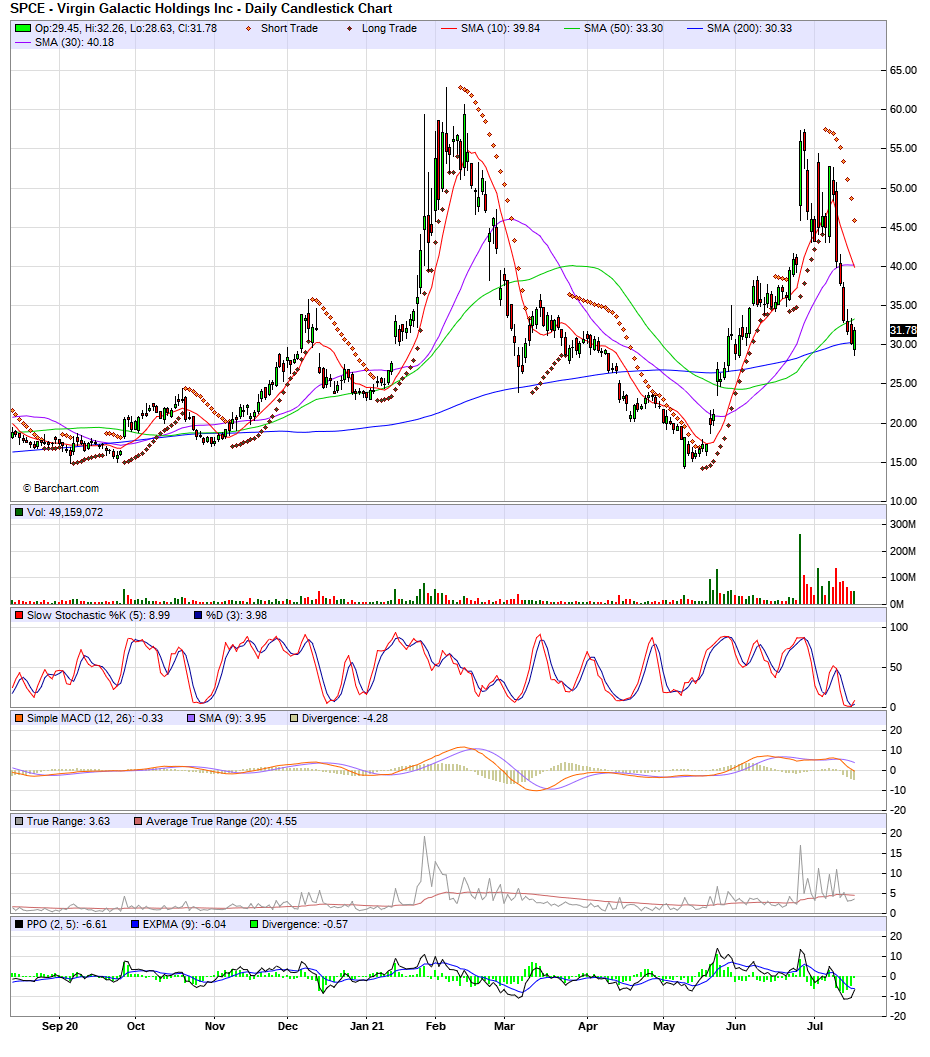Click the purple MACD SMA (9) swatch
This screenshot has height=1057, width=930.
191,719
